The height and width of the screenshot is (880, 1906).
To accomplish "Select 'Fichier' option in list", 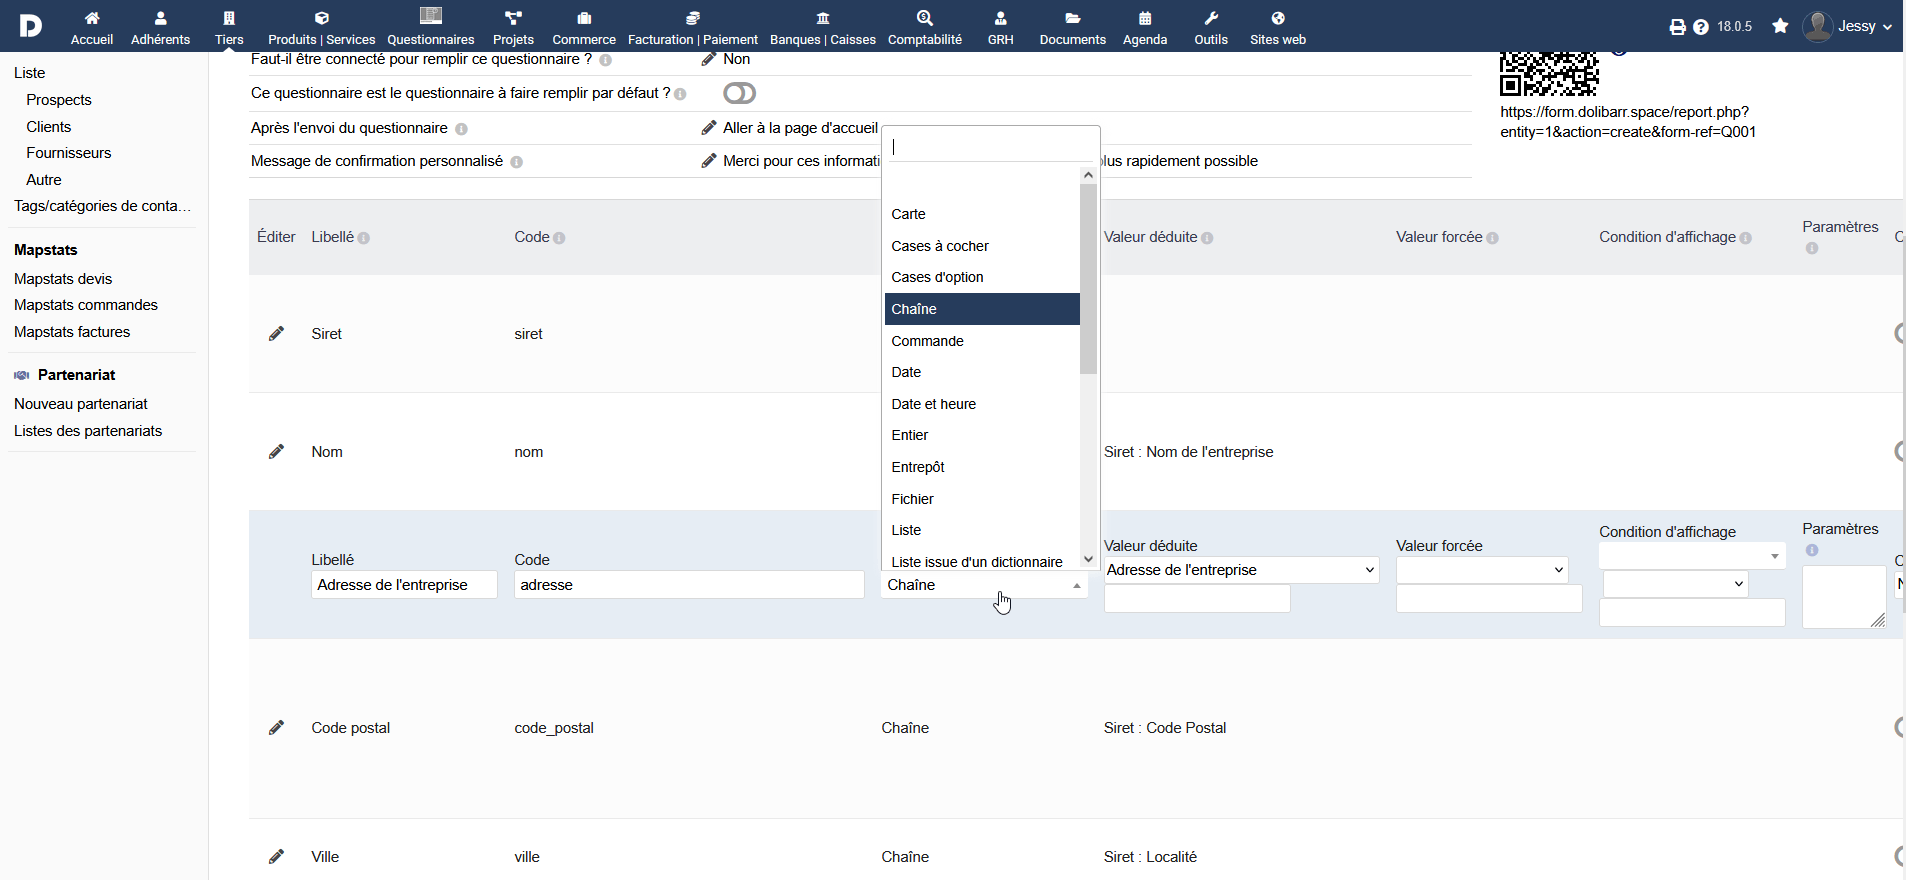I will coord(982,499).
